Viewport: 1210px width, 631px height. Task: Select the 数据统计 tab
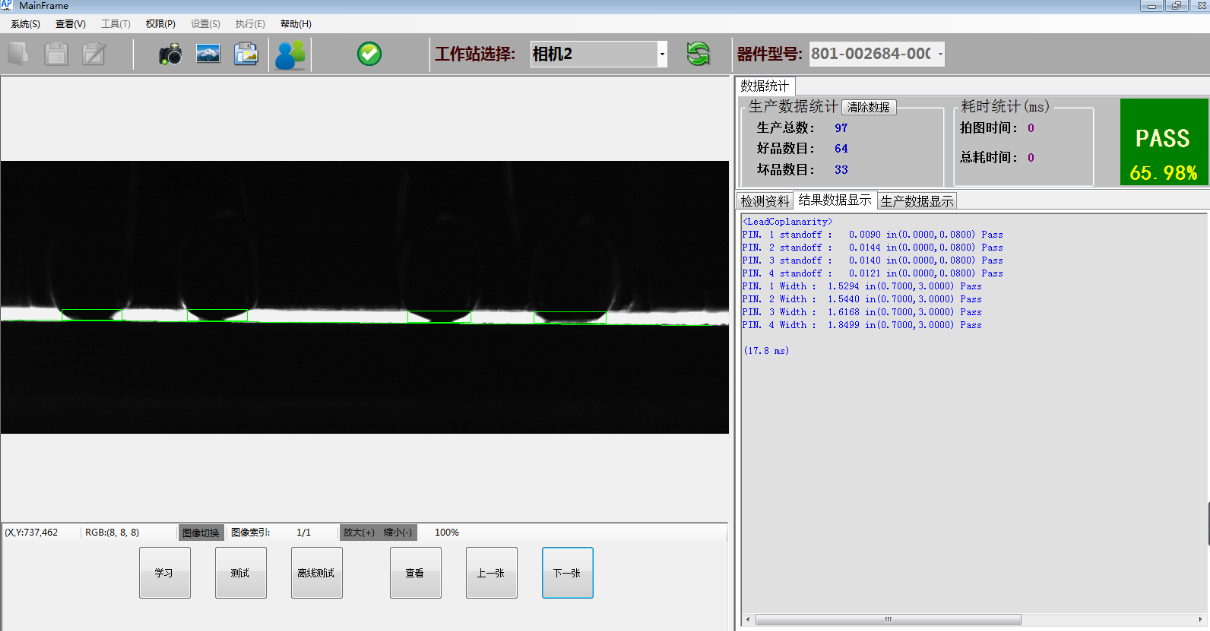pyautogui.click(x=765, y=86)
